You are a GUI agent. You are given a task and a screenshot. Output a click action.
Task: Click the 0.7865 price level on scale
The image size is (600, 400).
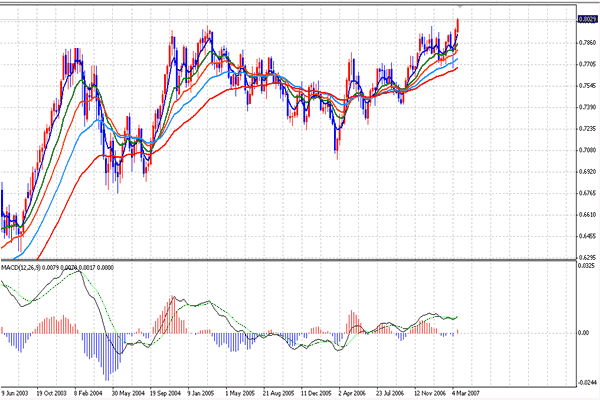[x=587, y=43]
